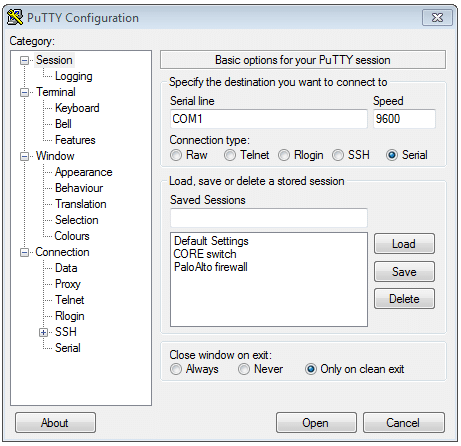Open the Selection settings category
Viewport: 461px width, 446px height.
pos(76,220)
